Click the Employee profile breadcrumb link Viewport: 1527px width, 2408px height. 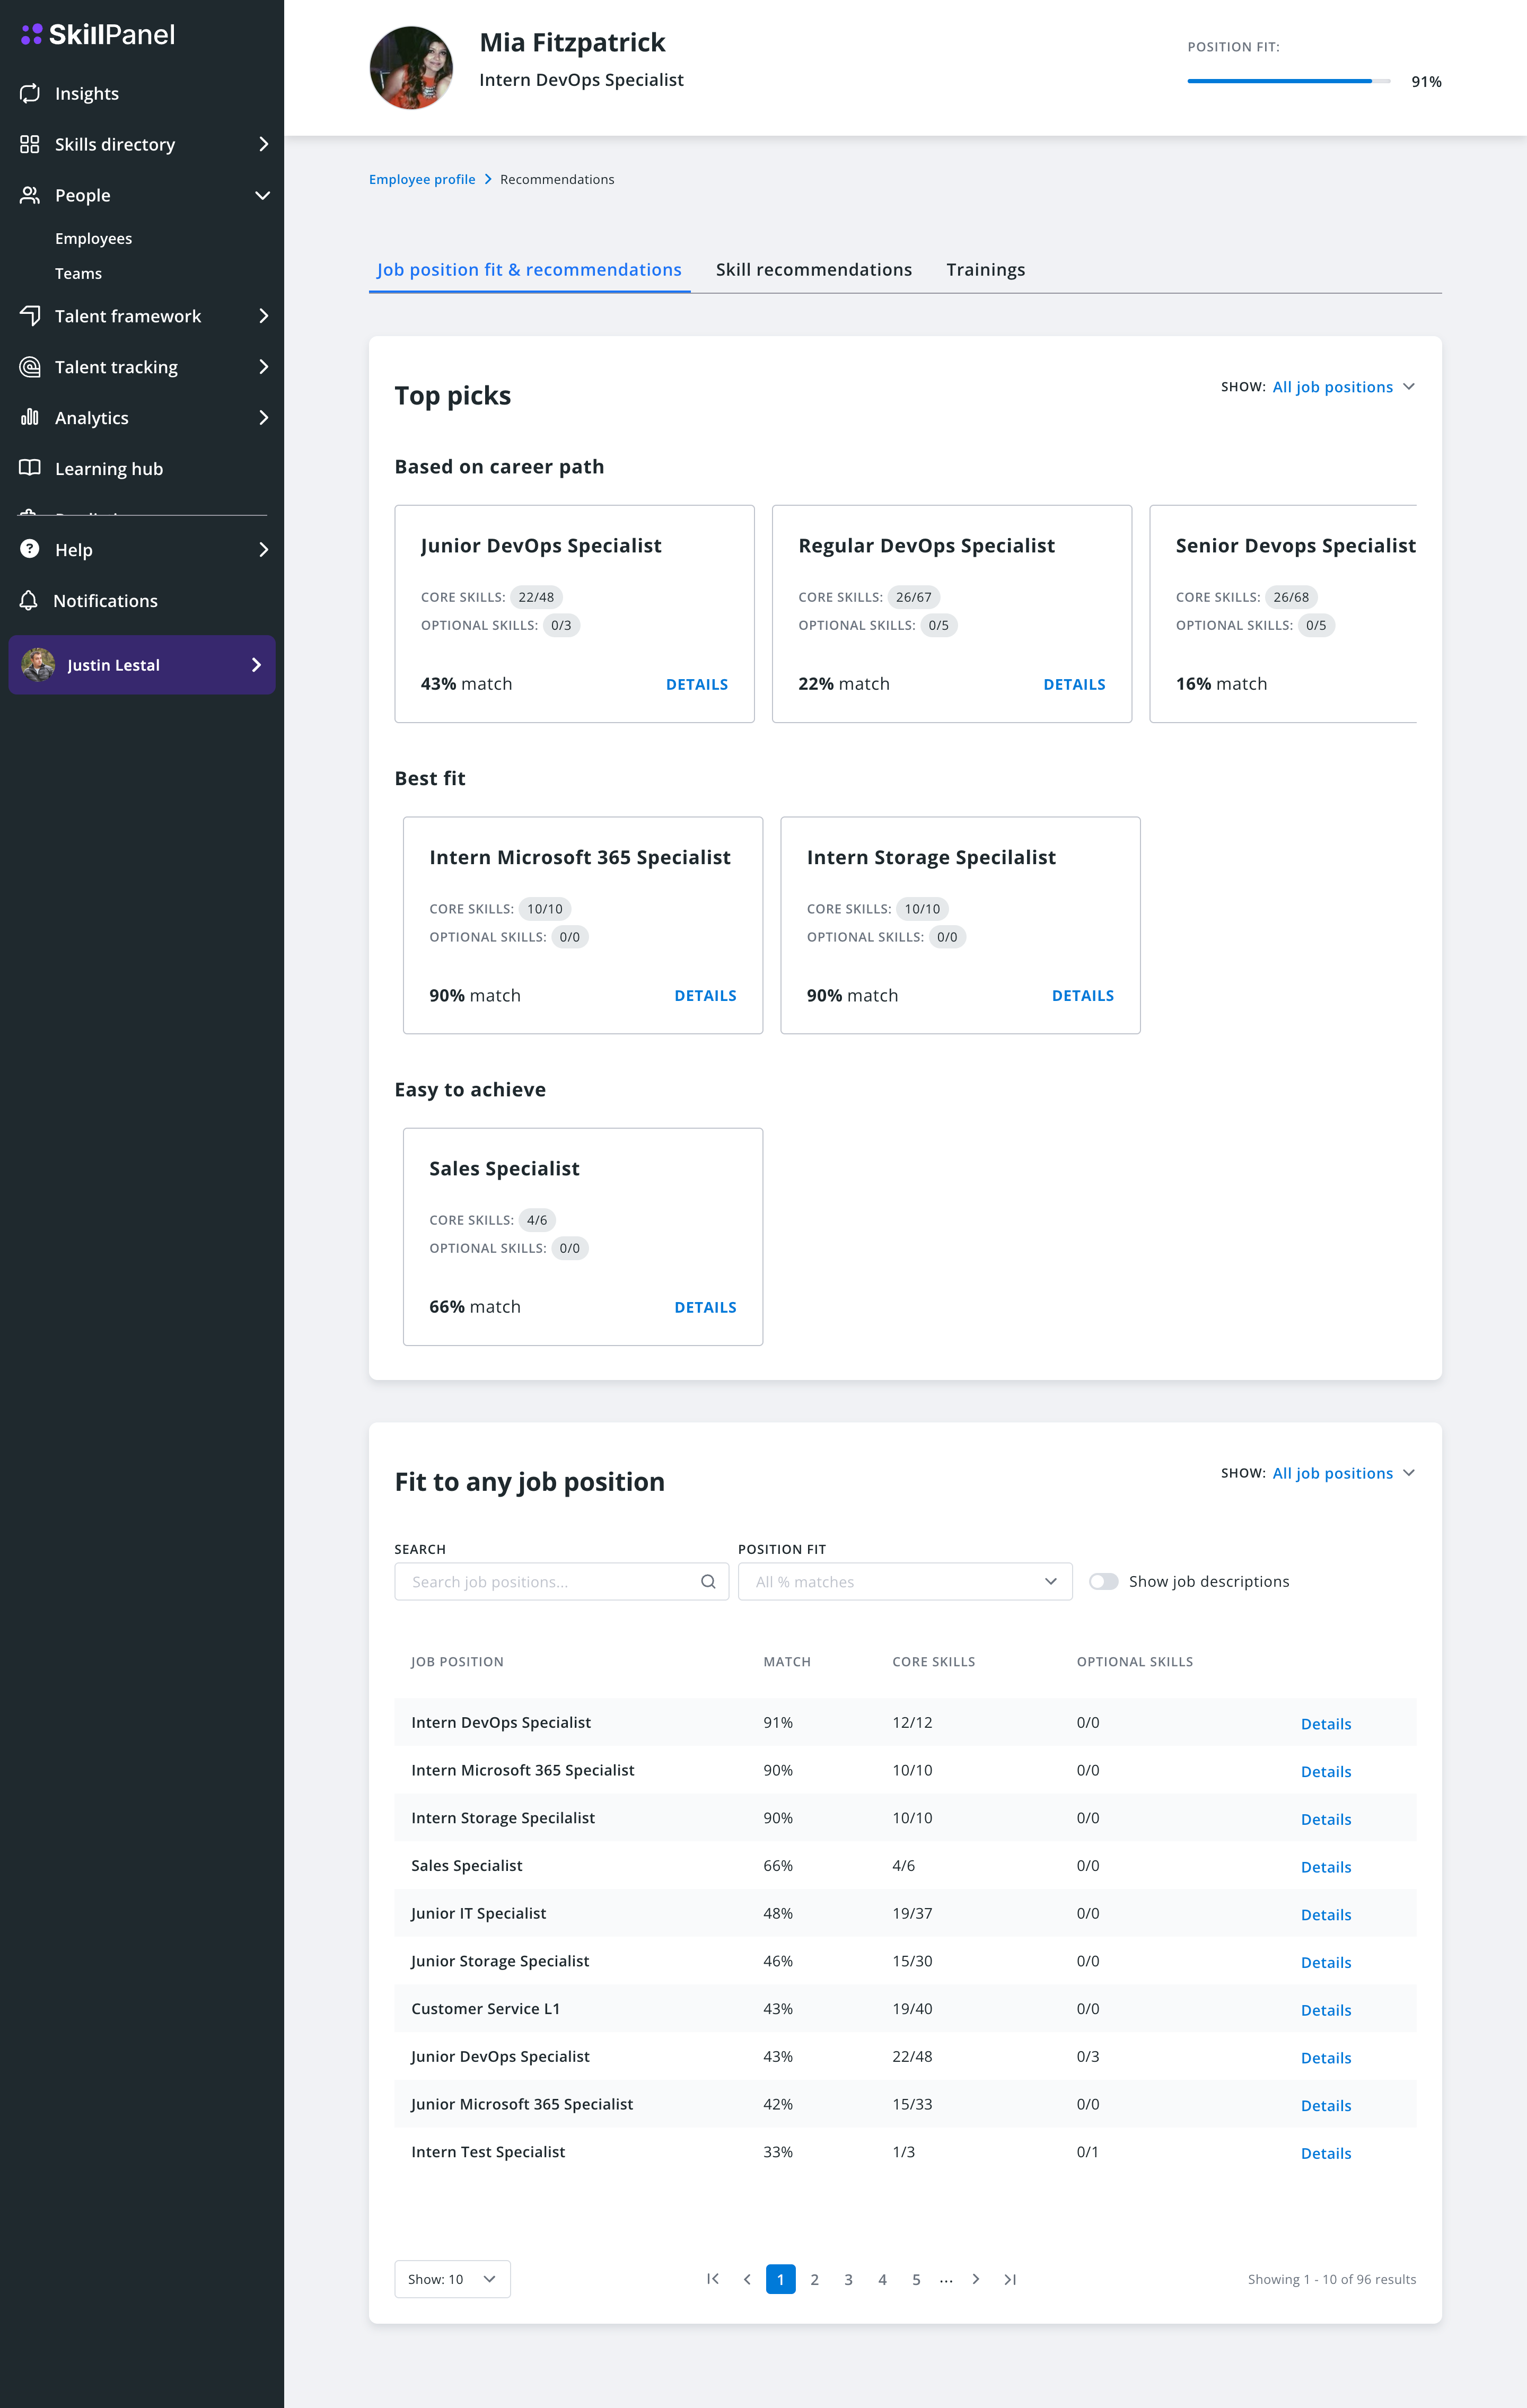(x=422, y=180)
